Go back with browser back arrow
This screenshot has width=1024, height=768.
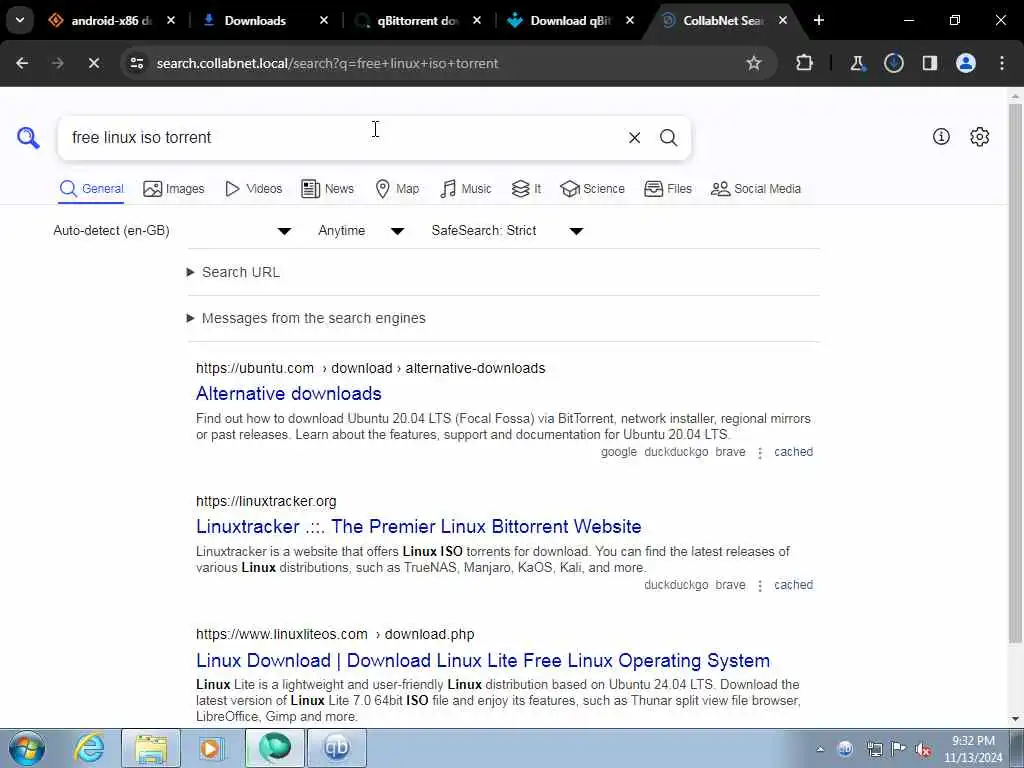pyautogui.click(x=22, y=63)
